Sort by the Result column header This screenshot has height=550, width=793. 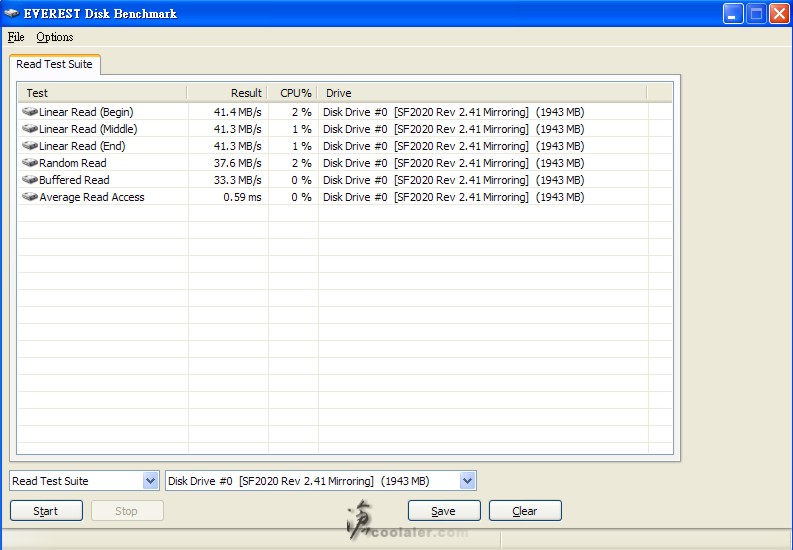click(227, 93)
